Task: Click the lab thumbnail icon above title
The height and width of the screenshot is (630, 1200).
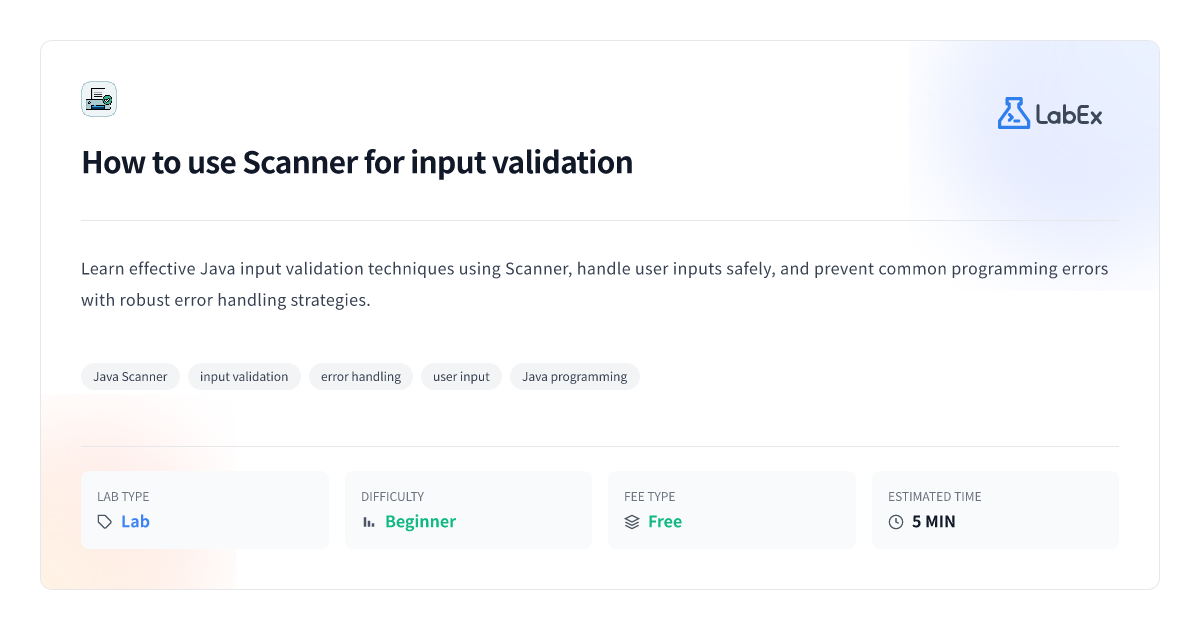Action: [99, 99]
